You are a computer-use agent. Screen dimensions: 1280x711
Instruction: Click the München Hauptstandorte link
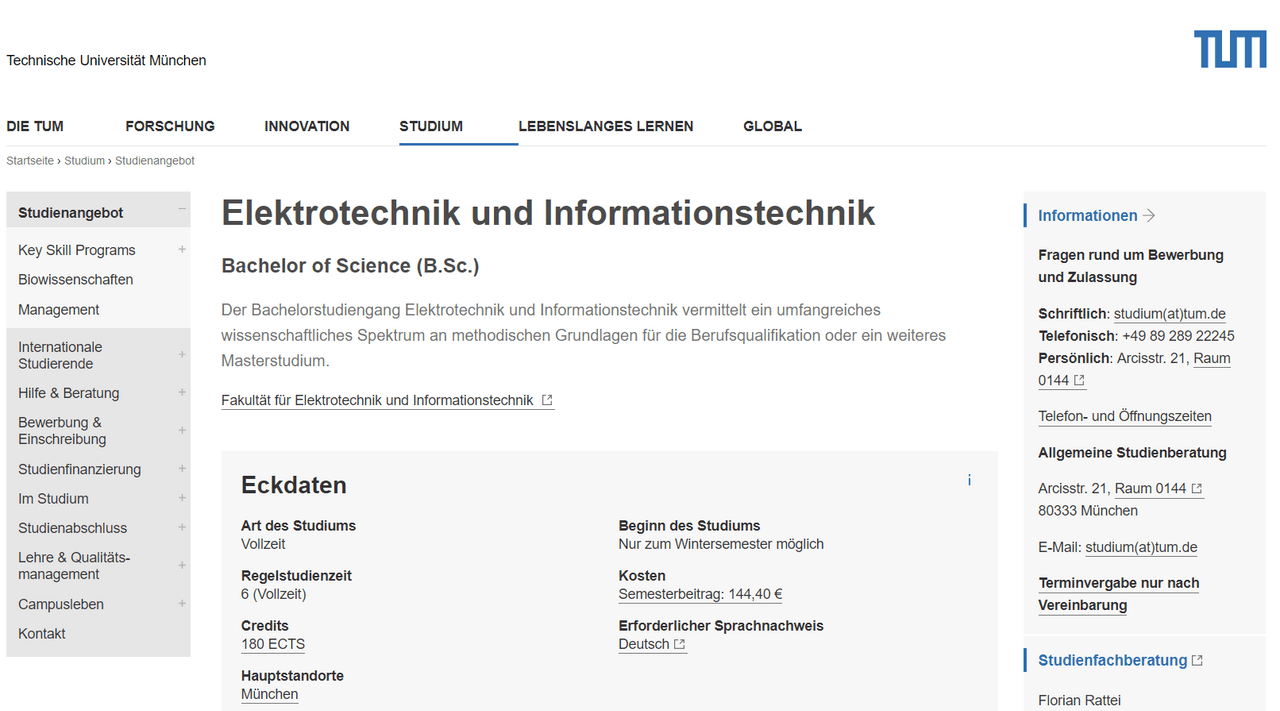[270, 694]
